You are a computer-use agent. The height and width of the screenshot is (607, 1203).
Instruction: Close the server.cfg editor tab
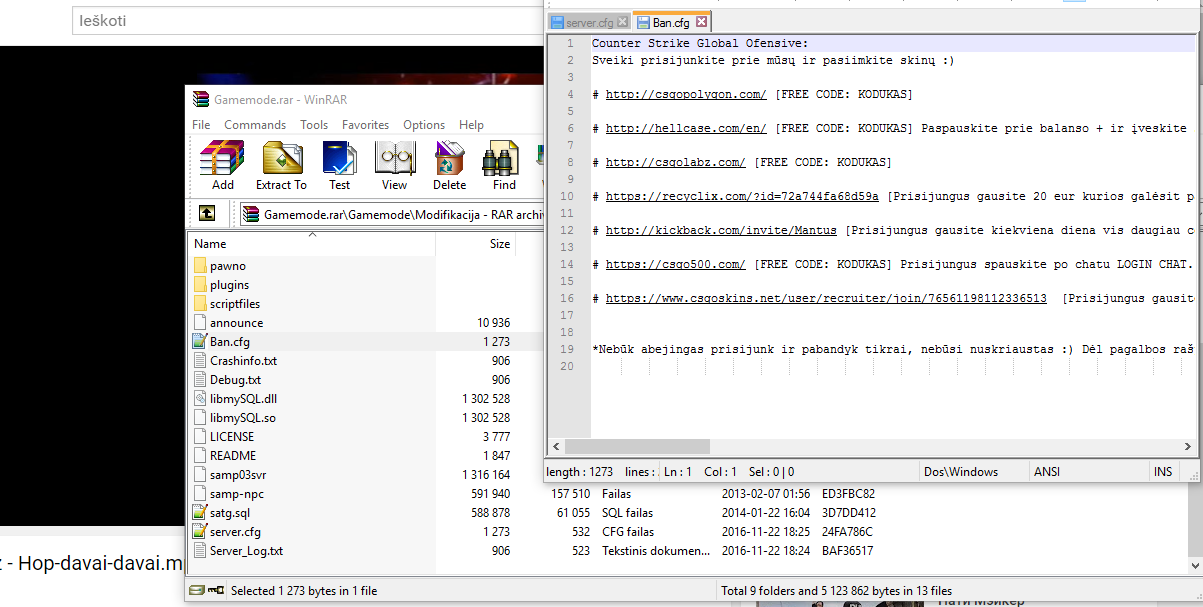[x=622, y=21]
